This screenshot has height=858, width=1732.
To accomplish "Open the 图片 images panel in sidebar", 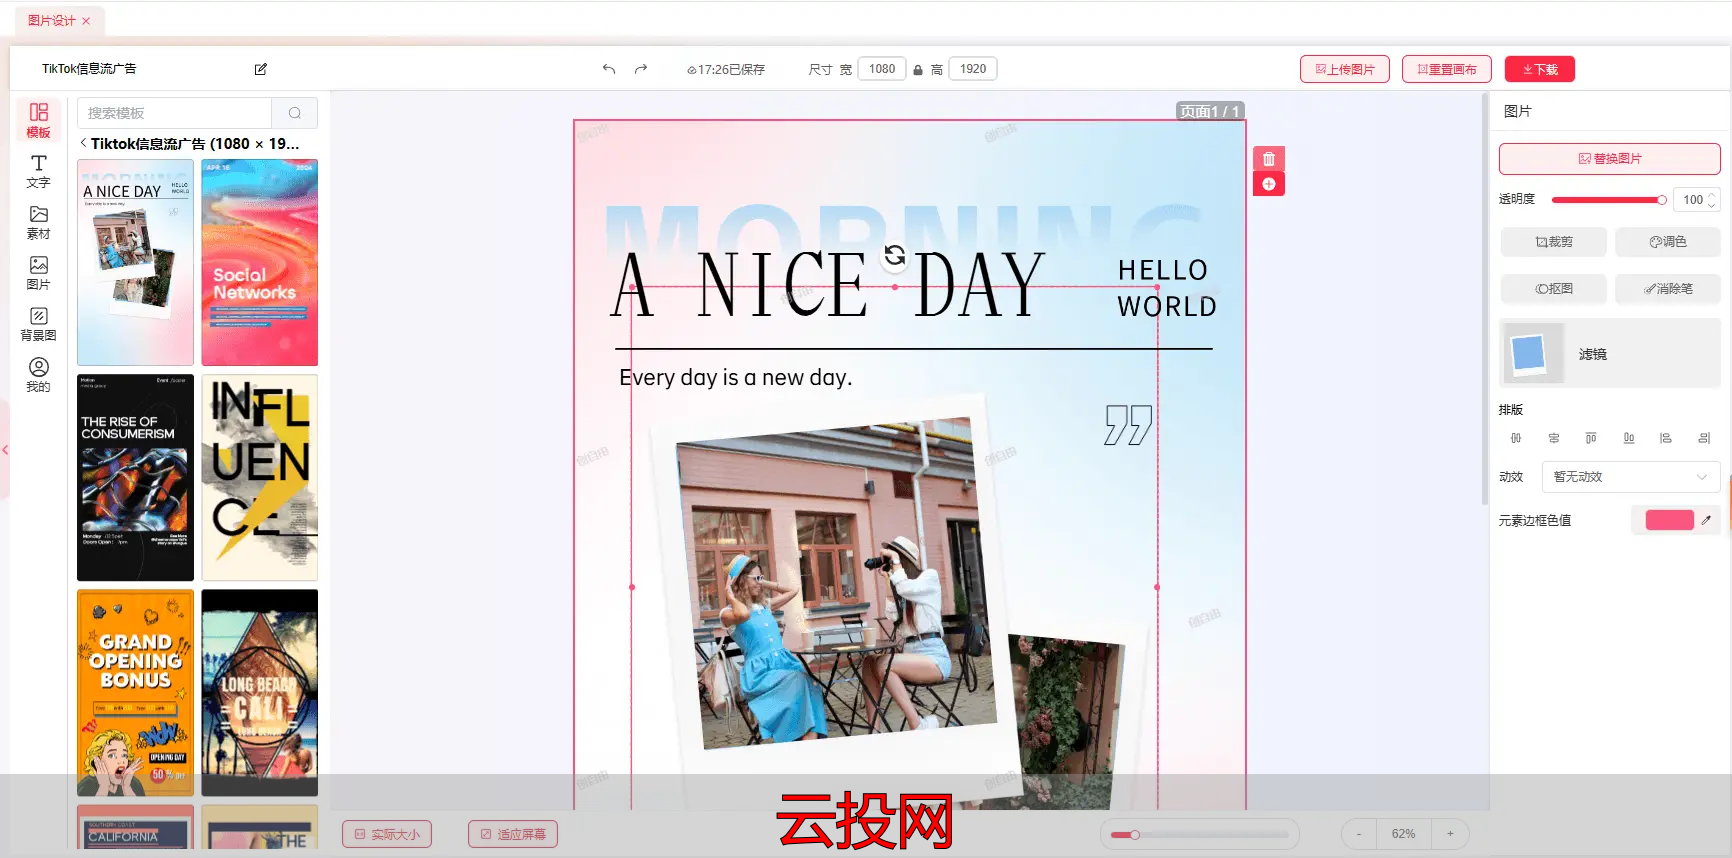I will [x=38, y=273].
